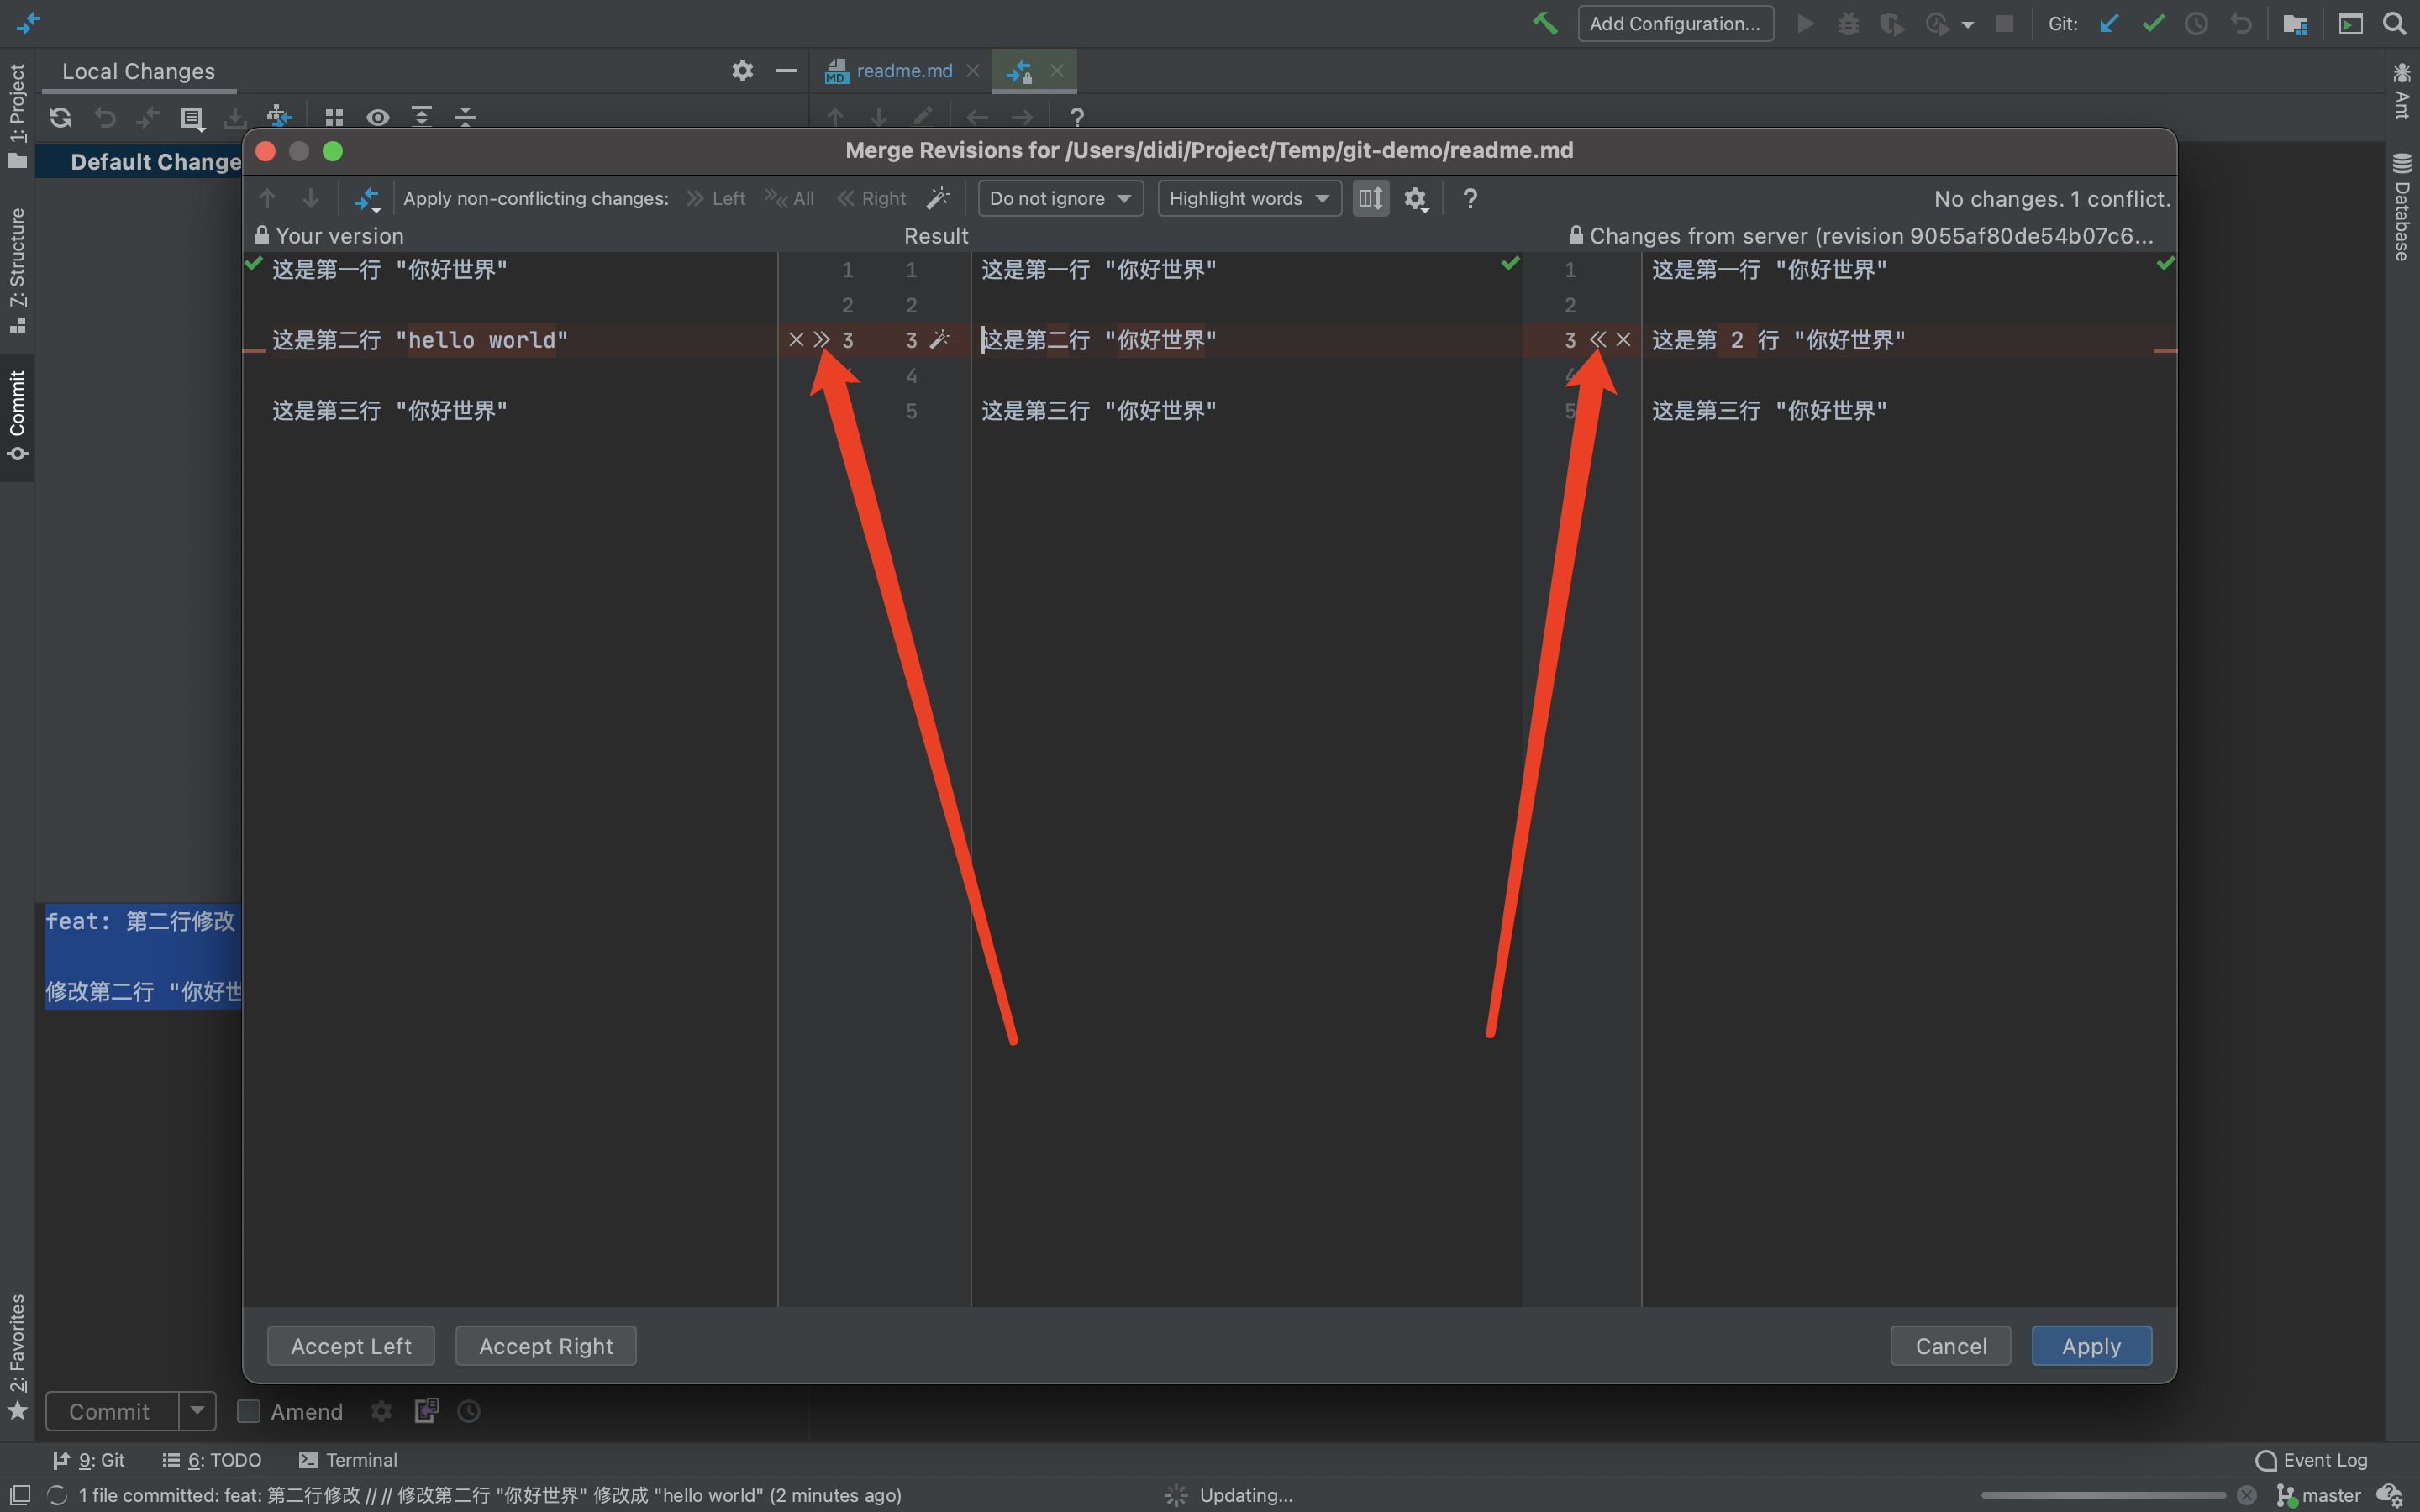Click the Accept Left button

coord(351,1346)
